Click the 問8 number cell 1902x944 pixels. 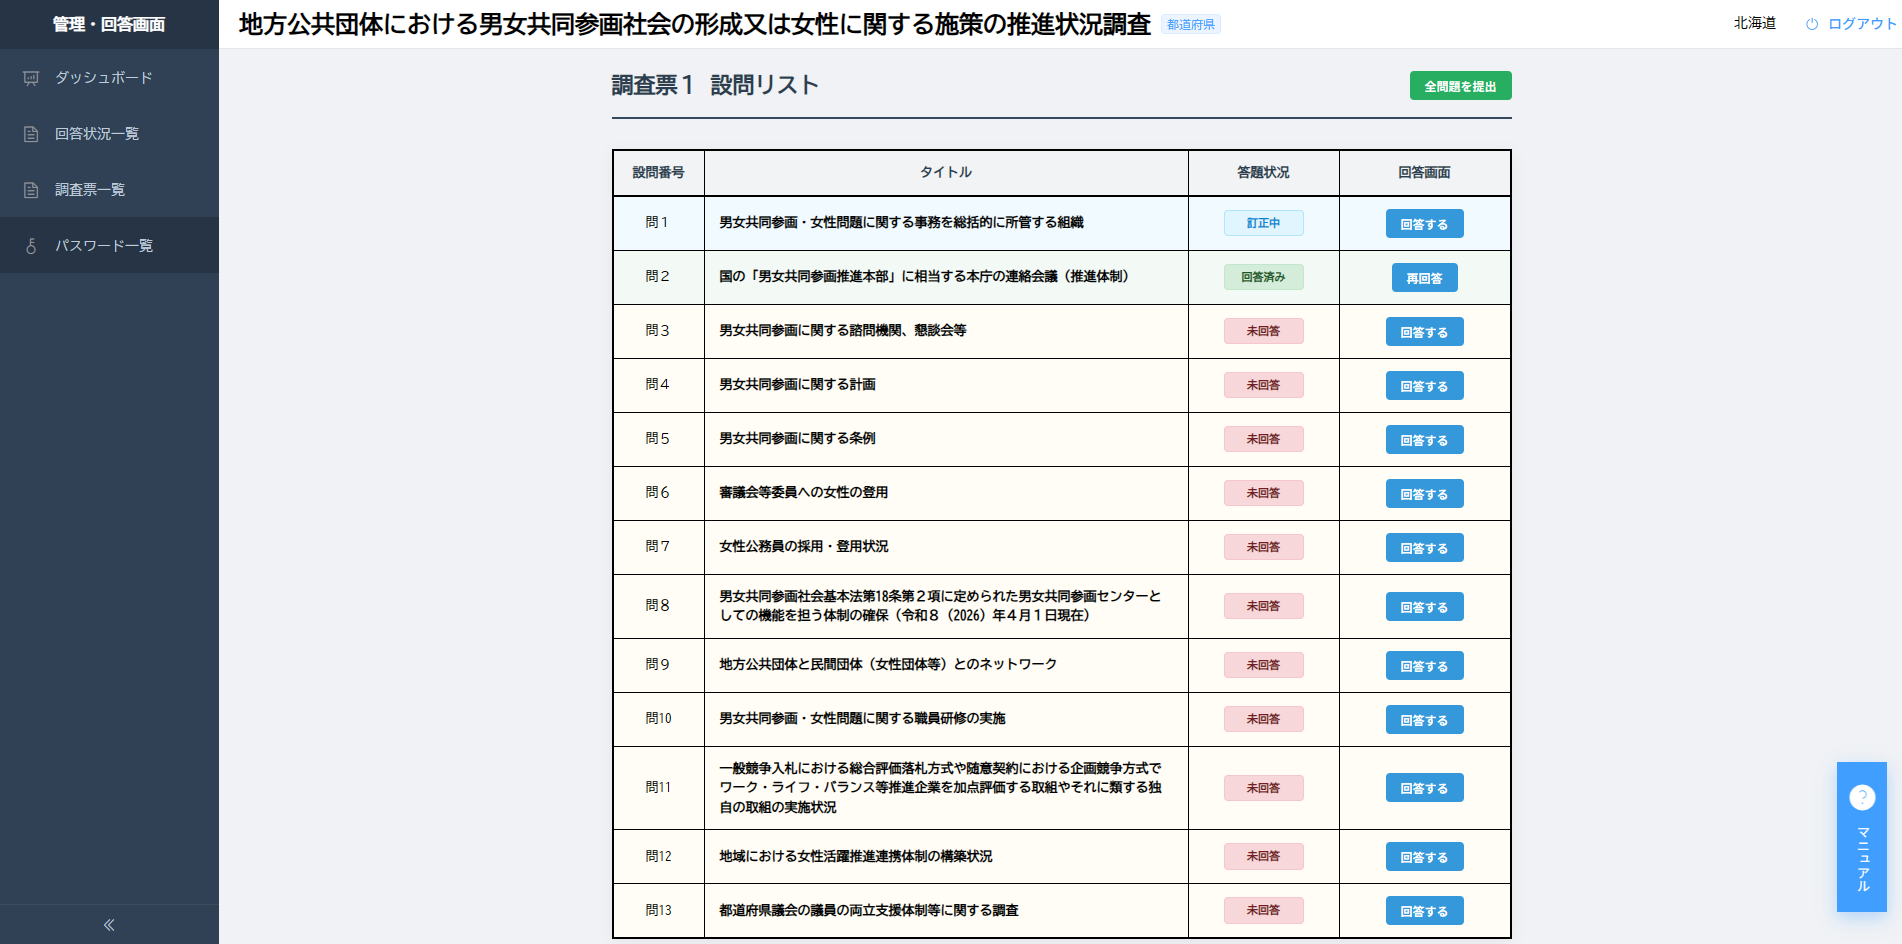[x=658, y=606]
